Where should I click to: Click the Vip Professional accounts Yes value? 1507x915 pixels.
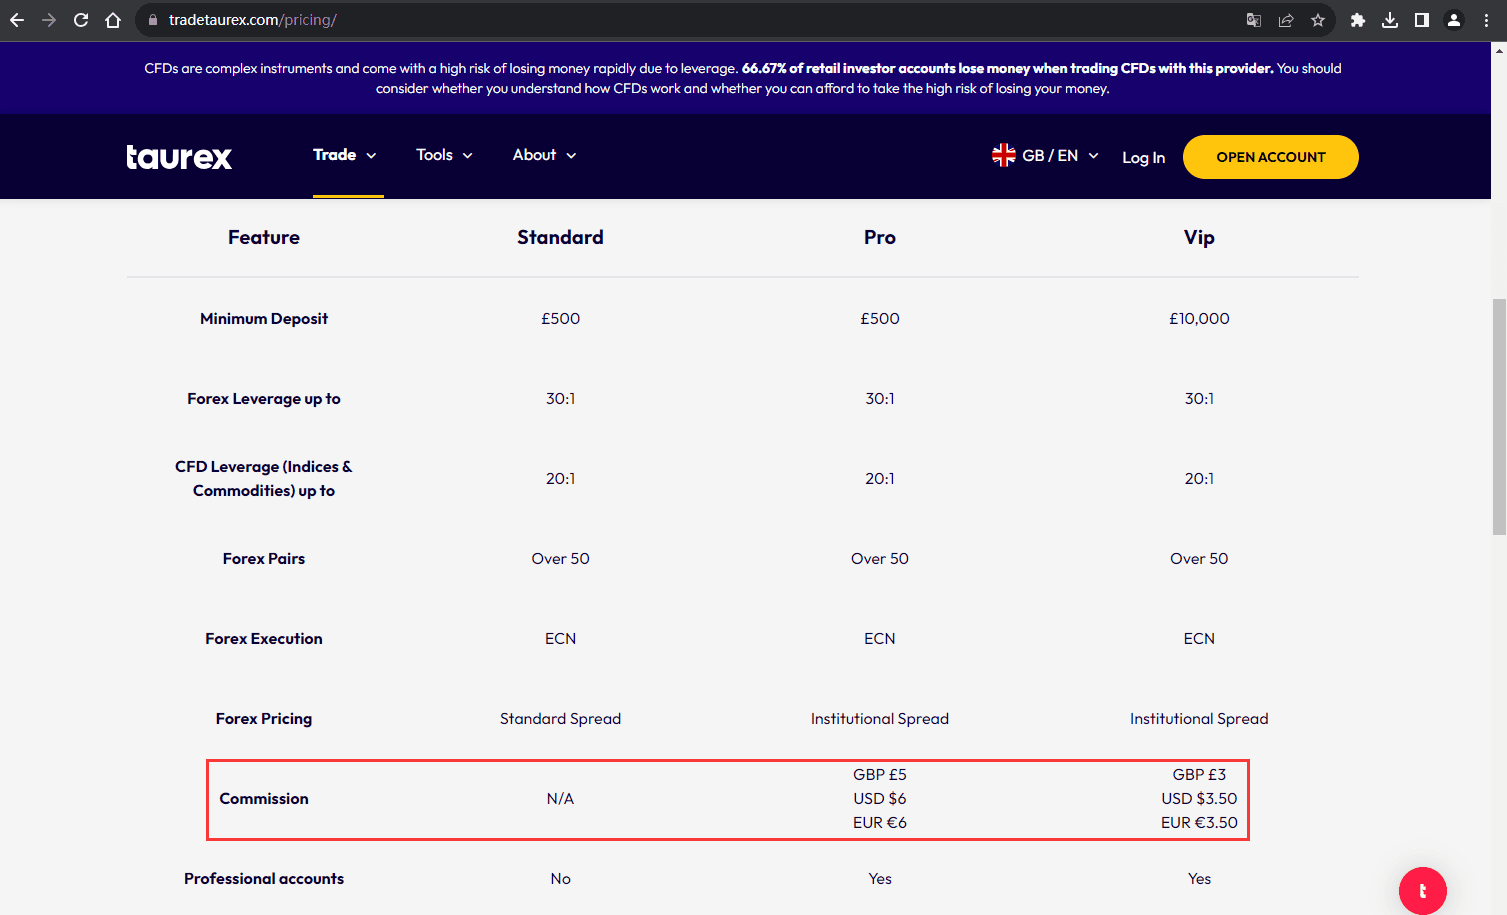(1199, 878)
